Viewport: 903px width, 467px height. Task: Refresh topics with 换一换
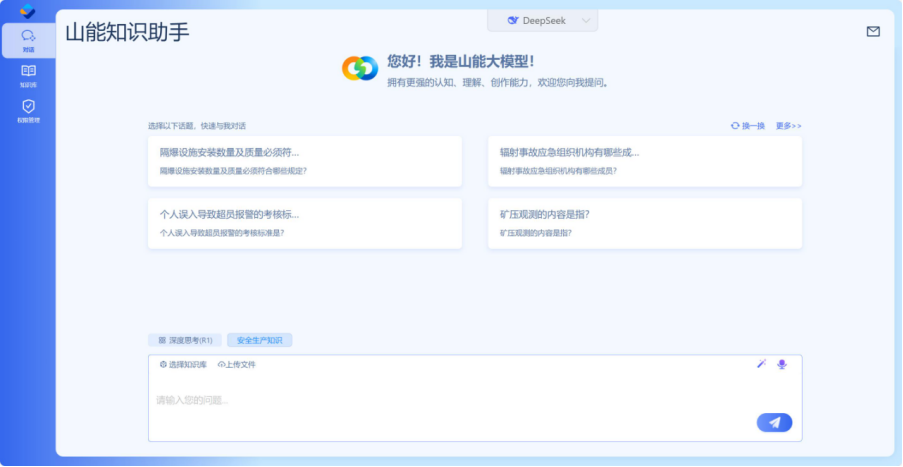(748, 126)
